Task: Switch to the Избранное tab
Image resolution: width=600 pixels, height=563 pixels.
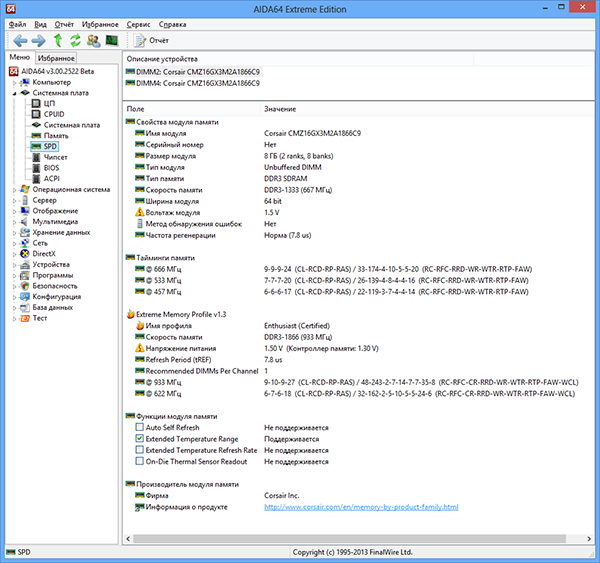Action: [56, 58]
